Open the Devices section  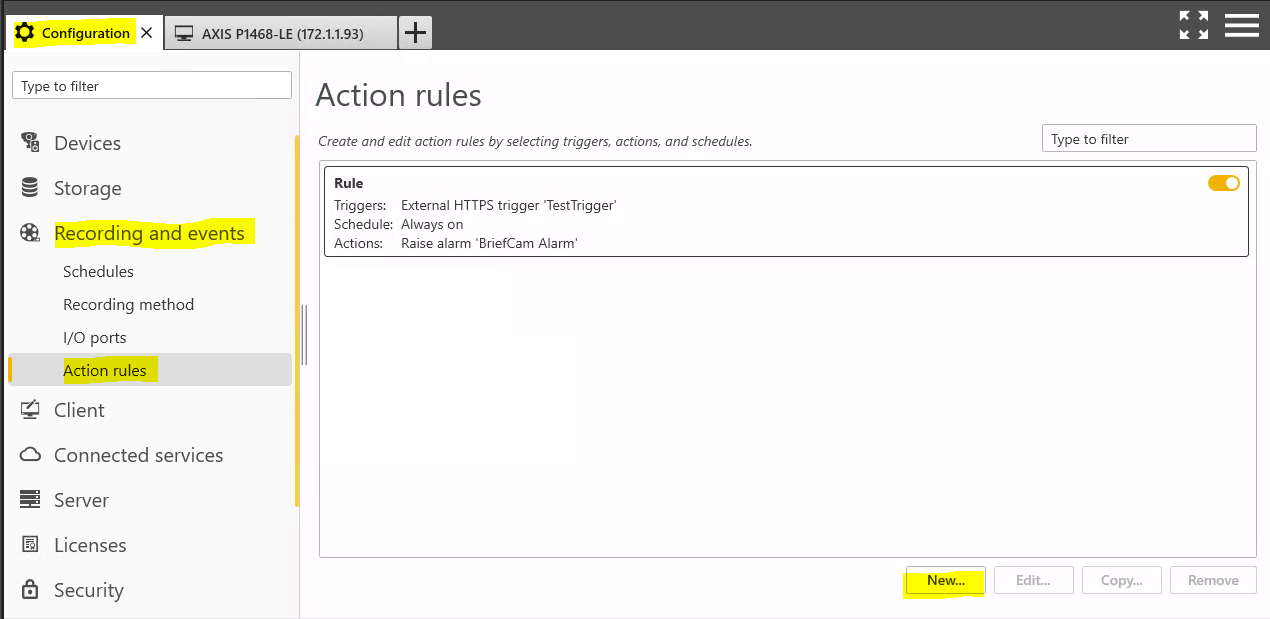[x=87, y=143]
